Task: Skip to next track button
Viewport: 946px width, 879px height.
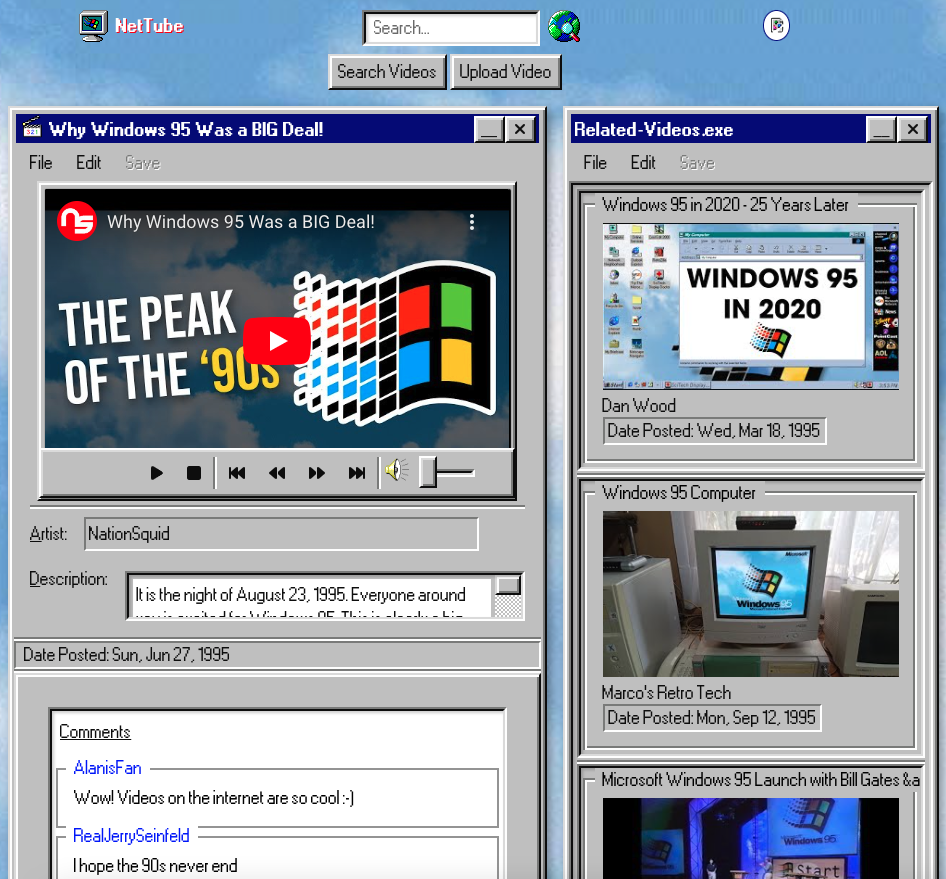Action: point(357,473)
